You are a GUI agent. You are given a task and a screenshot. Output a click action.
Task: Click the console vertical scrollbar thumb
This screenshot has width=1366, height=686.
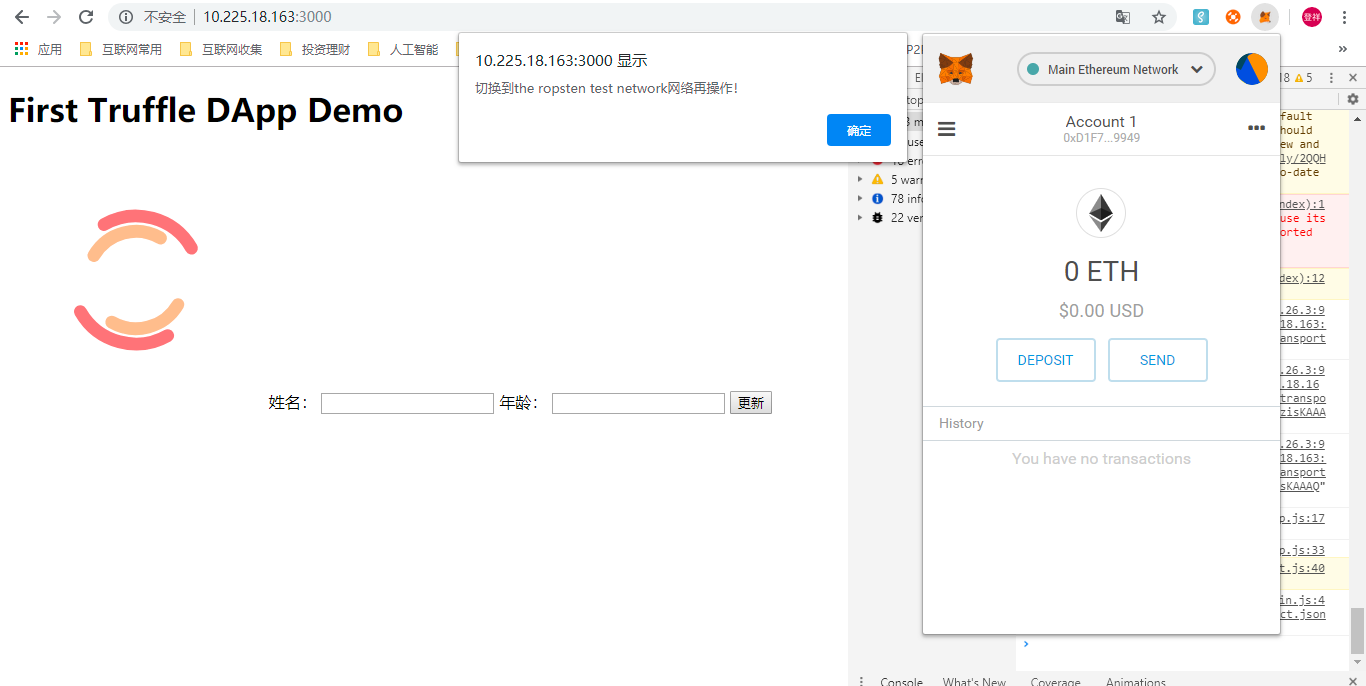point(1357,630)
